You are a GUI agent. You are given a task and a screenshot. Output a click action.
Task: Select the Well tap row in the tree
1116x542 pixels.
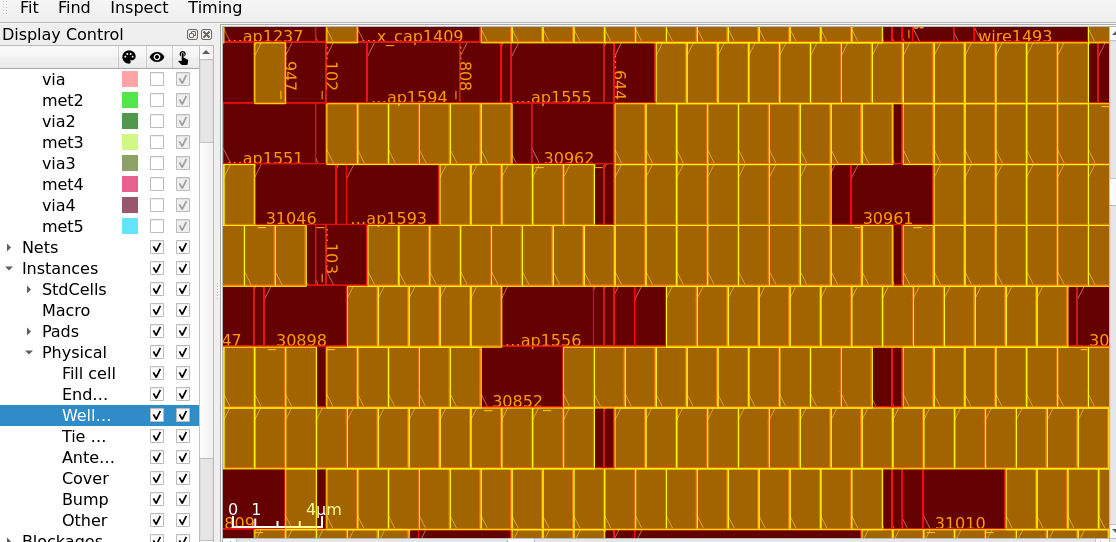click(99, 415)
